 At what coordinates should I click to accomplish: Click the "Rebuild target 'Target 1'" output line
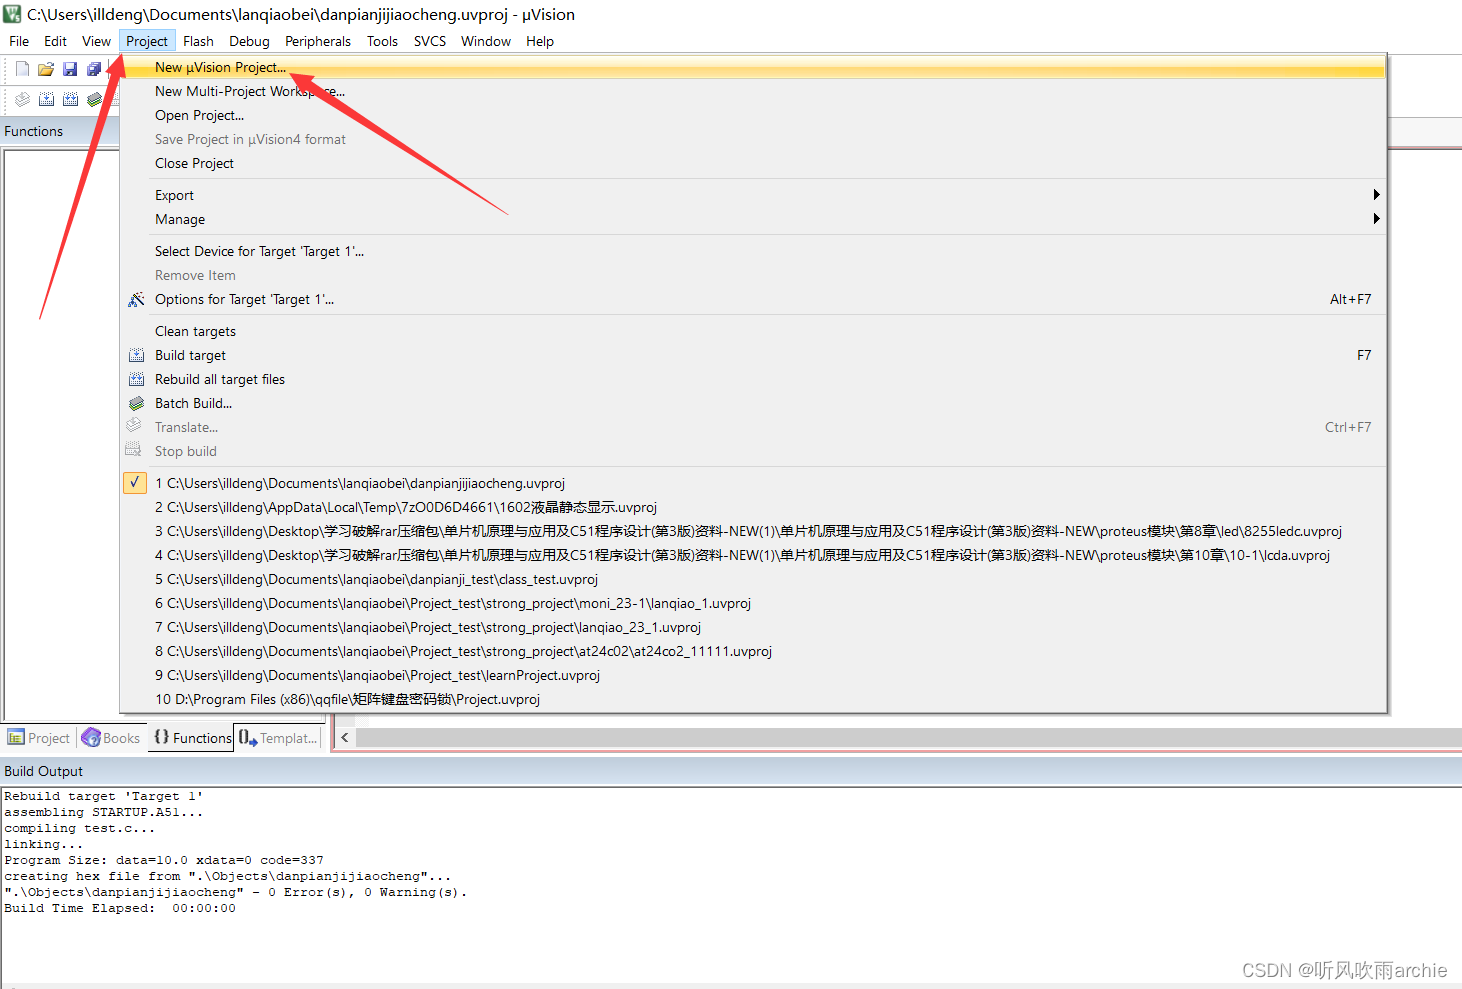pyautogui.click(x=104, y=796)
